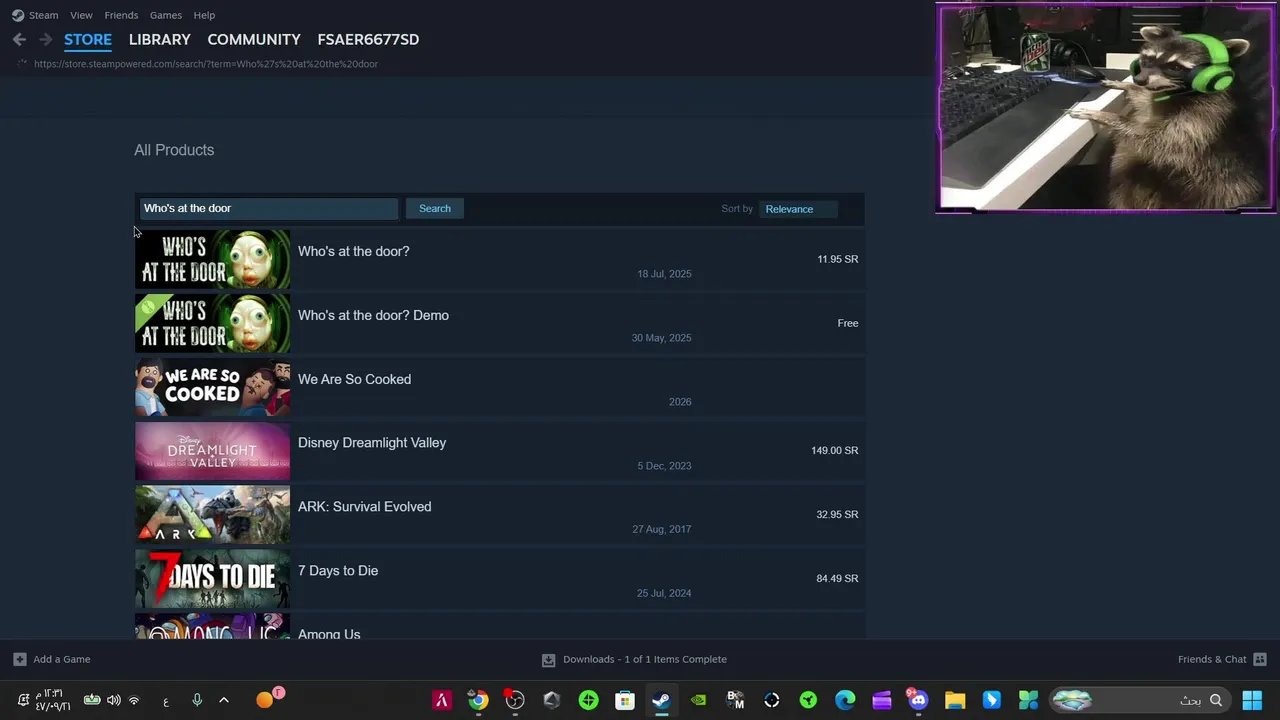
Task: Open the Who's at the door? Demo result
Action: point(500,323)
